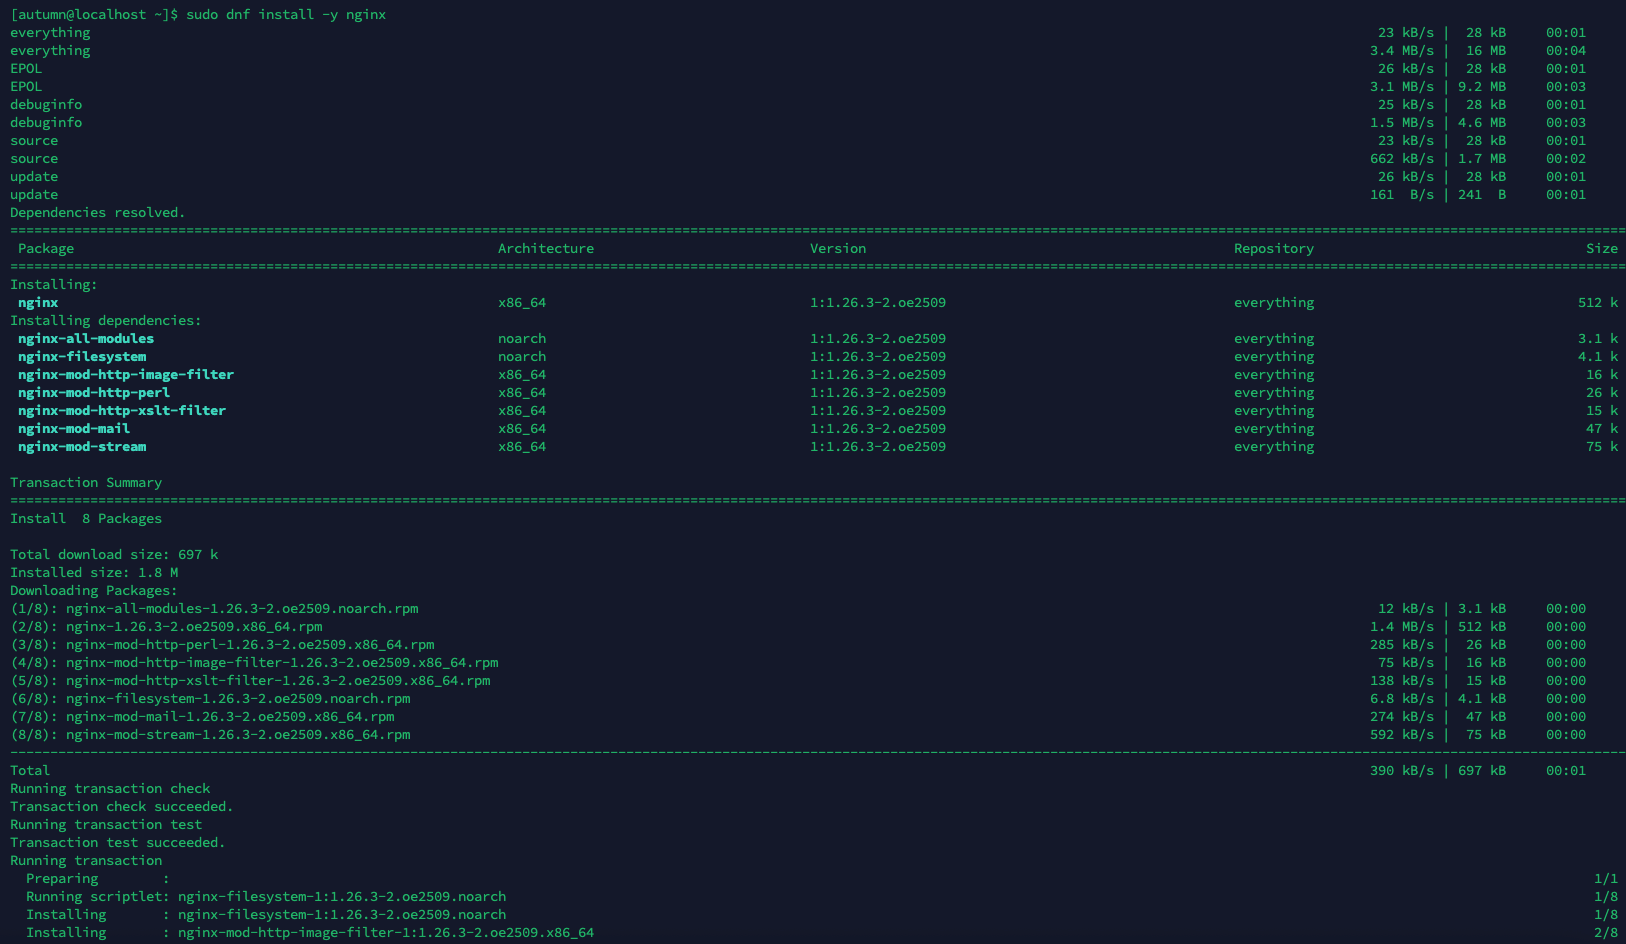
Task: Click the "Transaction check succeeded." line
Action: point(122,807)
